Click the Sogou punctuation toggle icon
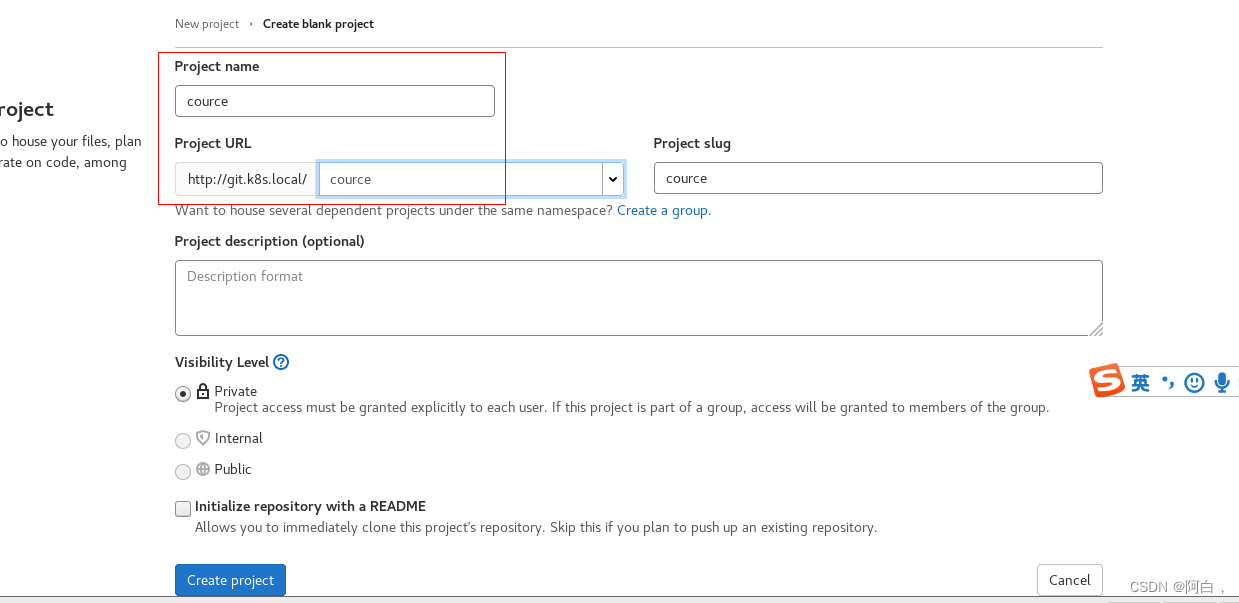 pyautogui.click(x=1167, y=383)
